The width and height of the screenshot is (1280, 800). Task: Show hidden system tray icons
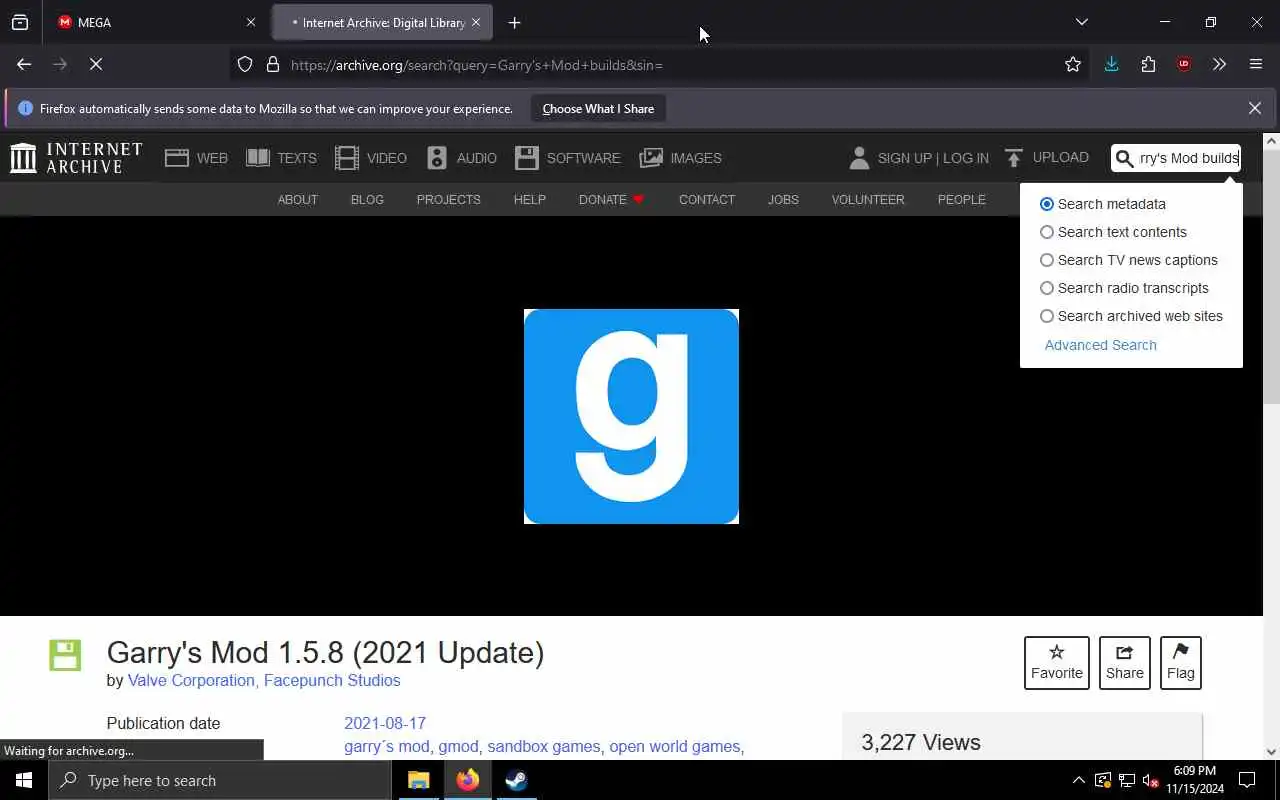coord(1078,780)
